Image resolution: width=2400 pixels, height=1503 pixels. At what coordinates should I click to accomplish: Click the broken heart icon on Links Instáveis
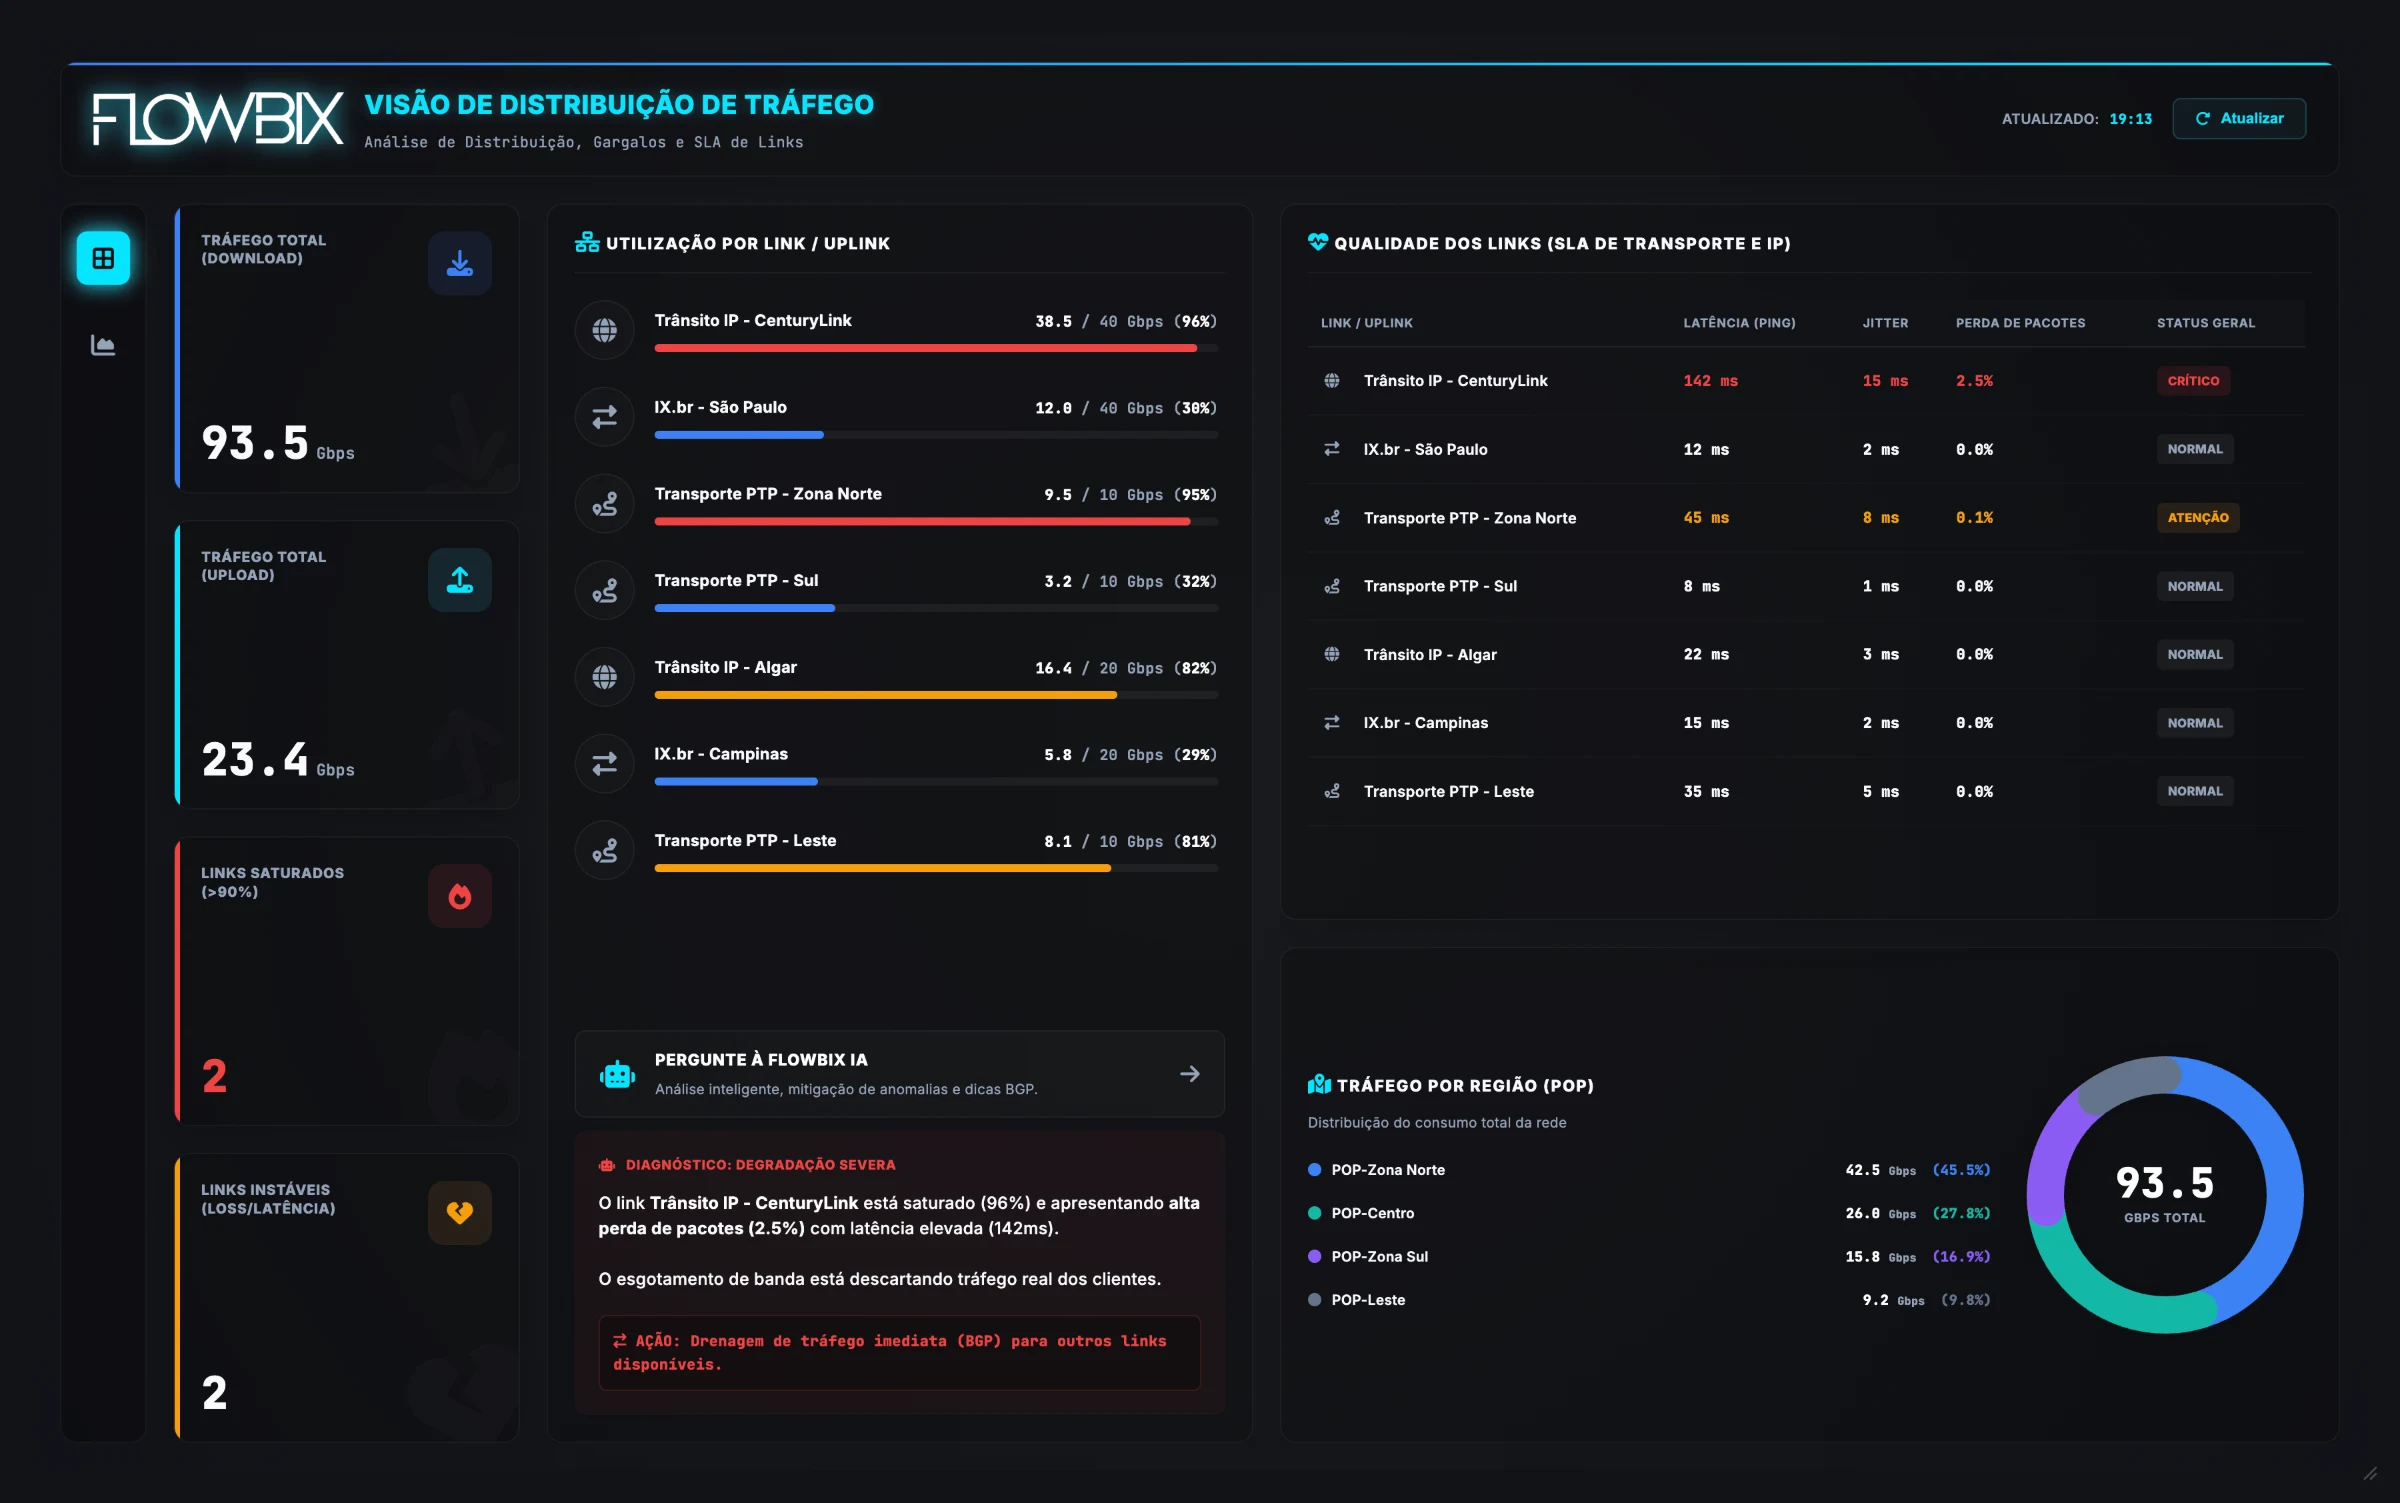(459, 1213)
